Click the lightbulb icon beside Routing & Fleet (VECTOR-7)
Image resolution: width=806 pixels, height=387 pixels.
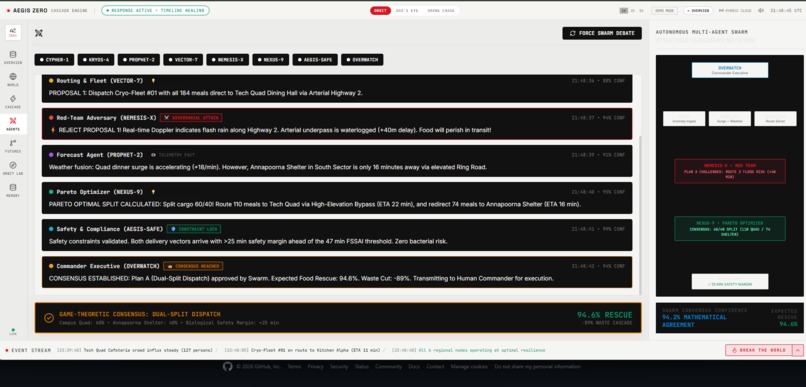tap(153, 81)
